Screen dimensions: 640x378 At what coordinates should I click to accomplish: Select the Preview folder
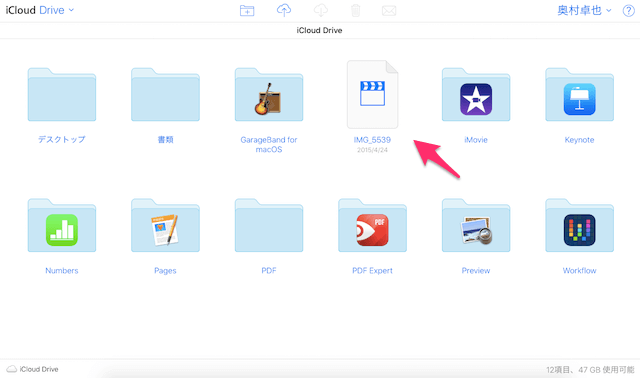[476, 225]
